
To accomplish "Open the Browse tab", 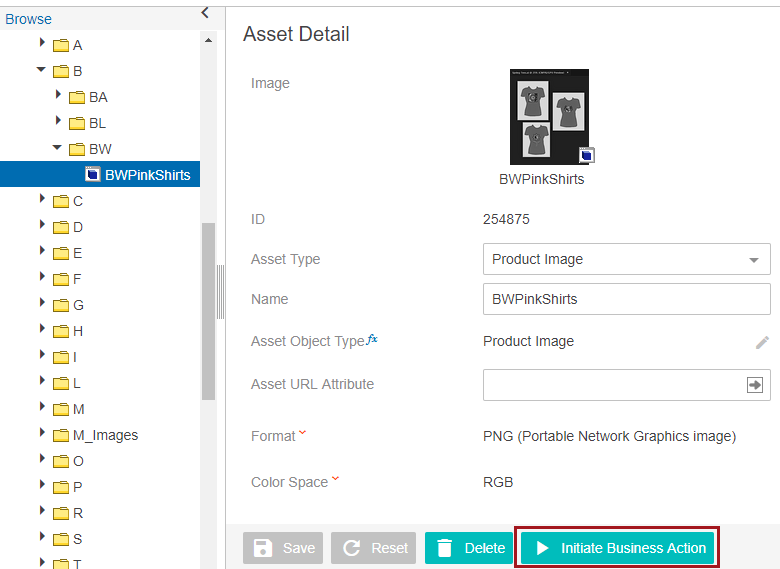I will click(x=28, y=19).
